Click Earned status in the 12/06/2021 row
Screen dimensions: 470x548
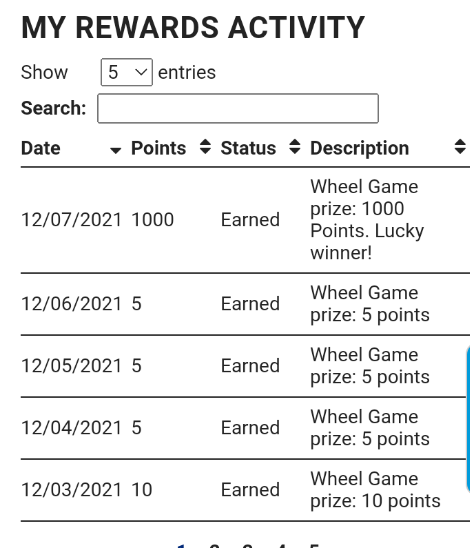point(250,304)
